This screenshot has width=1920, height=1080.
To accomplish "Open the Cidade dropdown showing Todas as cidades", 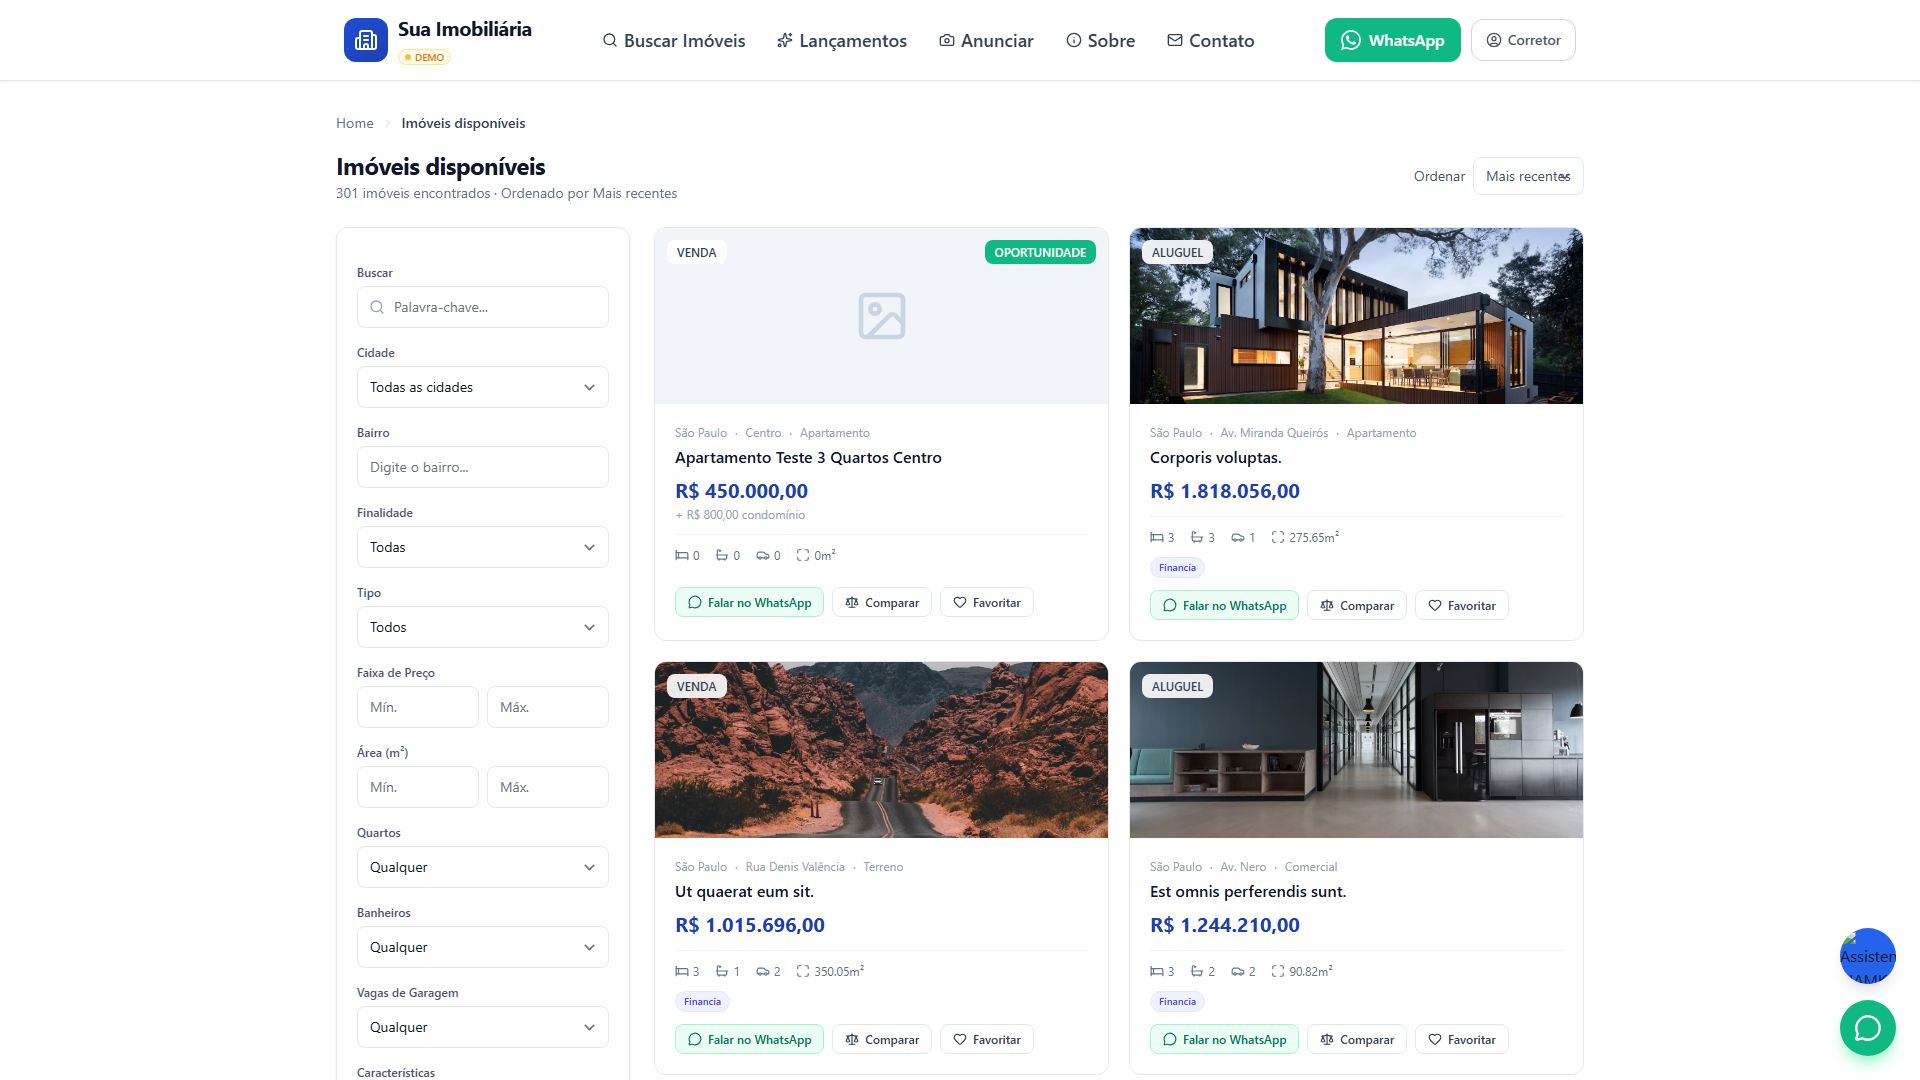I will click(x=483, y=387).
